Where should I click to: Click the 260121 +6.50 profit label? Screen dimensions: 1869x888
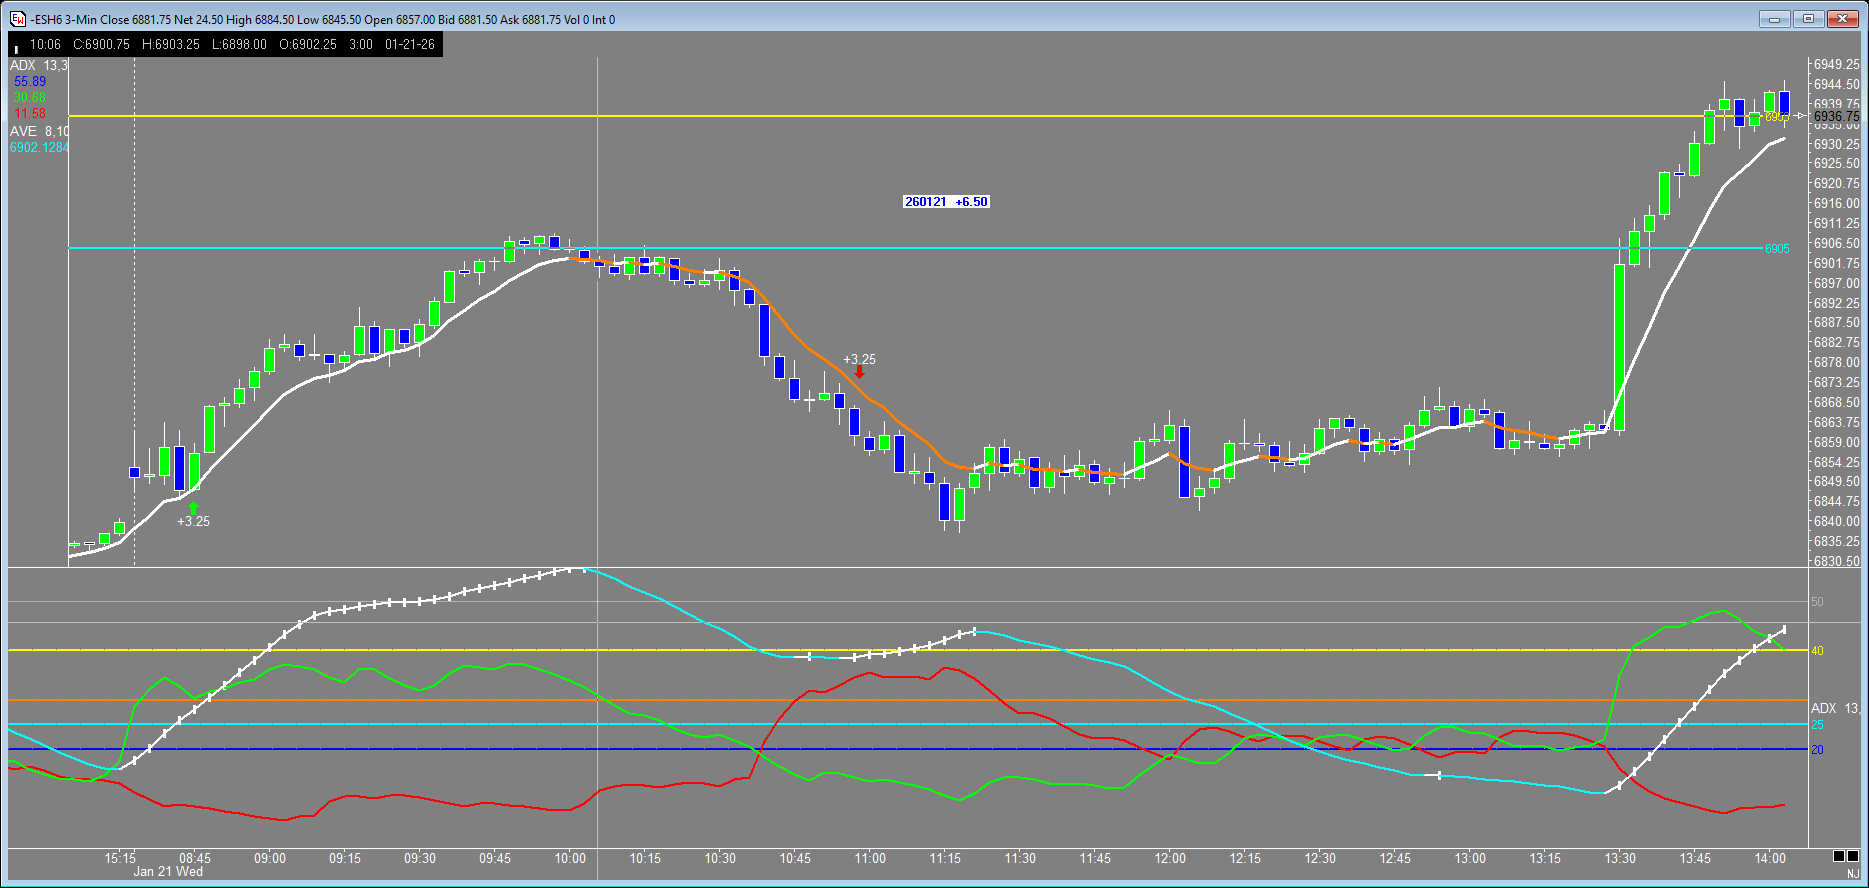[945, 202]
